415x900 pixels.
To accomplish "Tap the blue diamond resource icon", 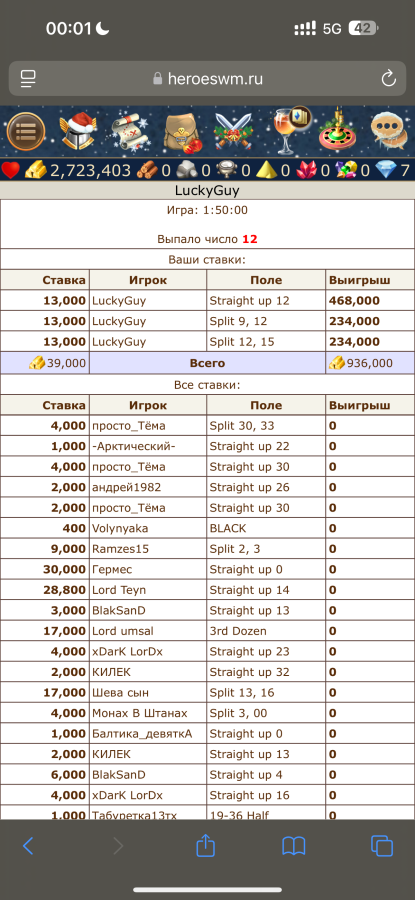I will [x=383, y=170].
